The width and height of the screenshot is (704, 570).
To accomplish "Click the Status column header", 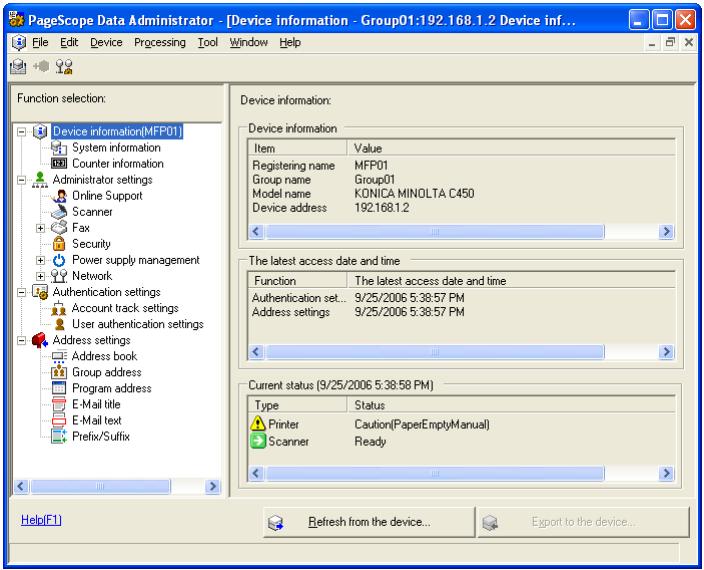I will [x=511, y=405].
